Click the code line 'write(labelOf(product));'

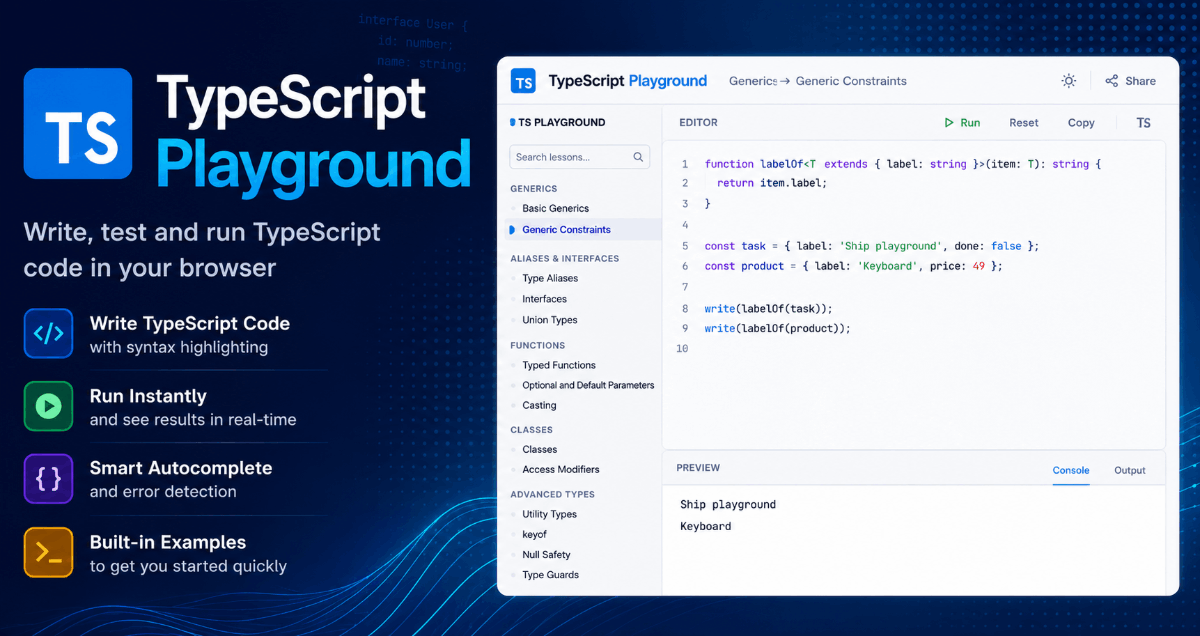point(777,328)
